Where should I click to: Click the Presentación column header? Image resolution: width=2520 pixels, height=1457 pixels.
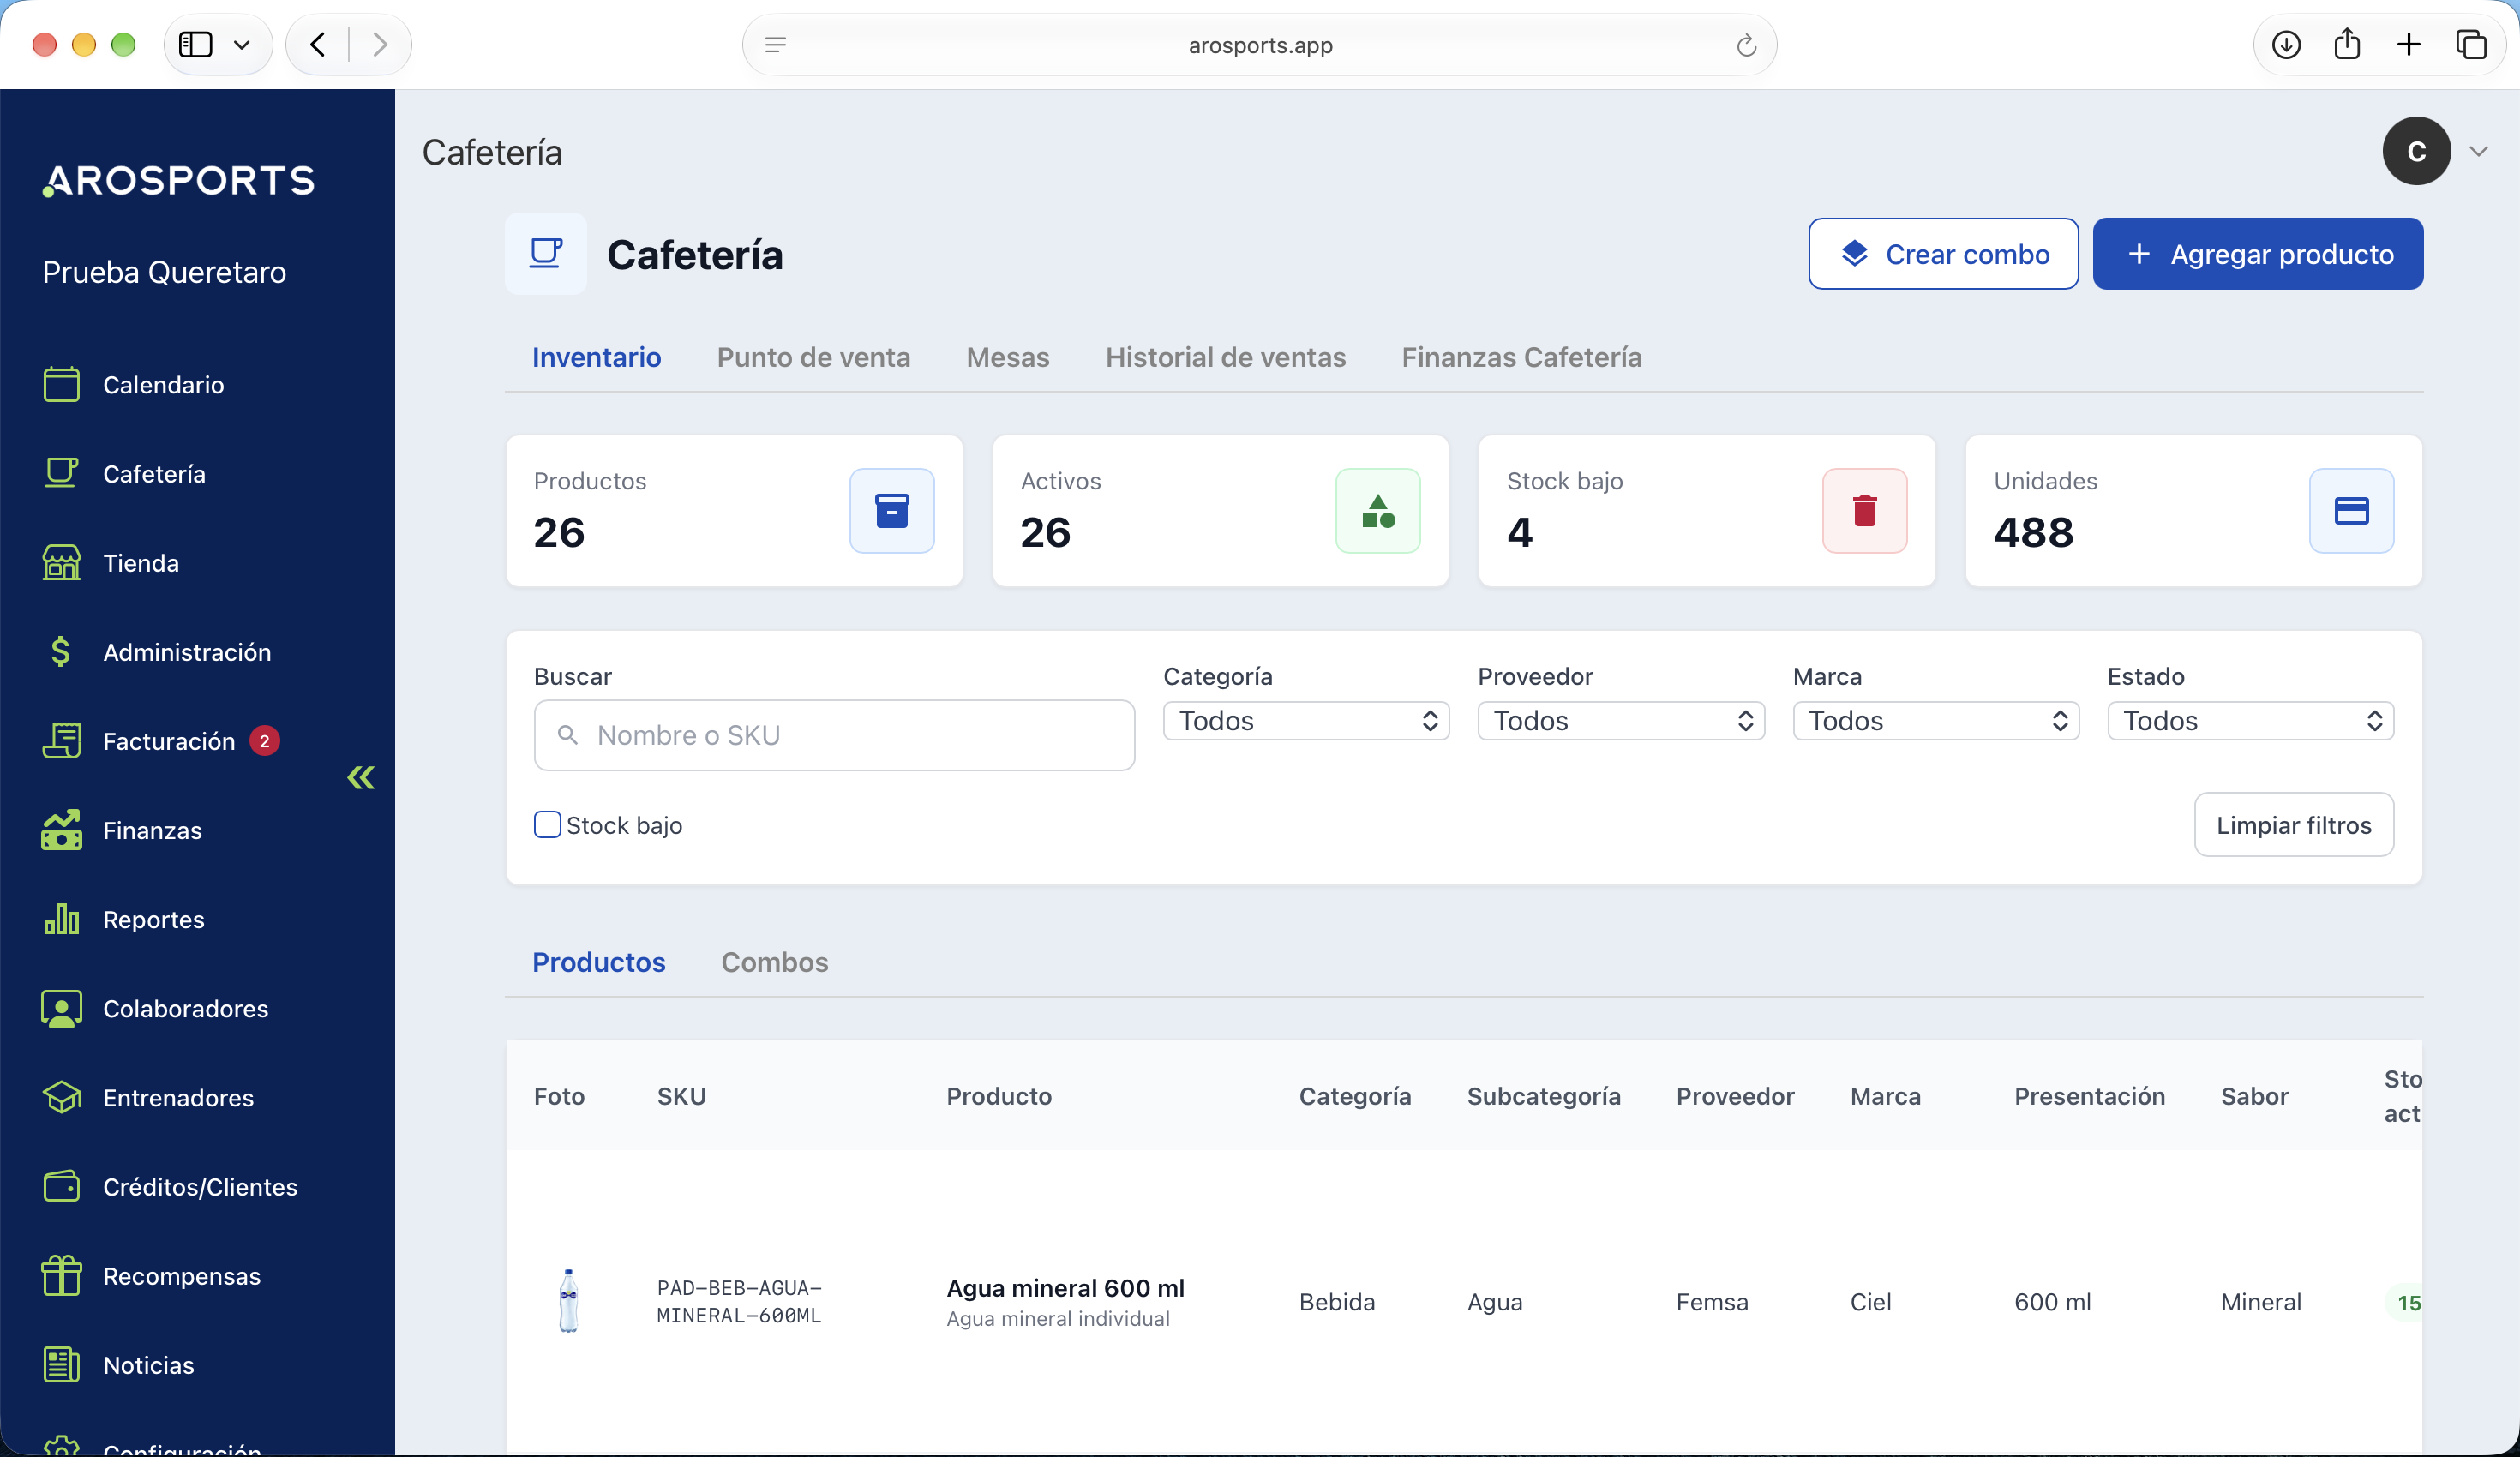[2089, 1096]
